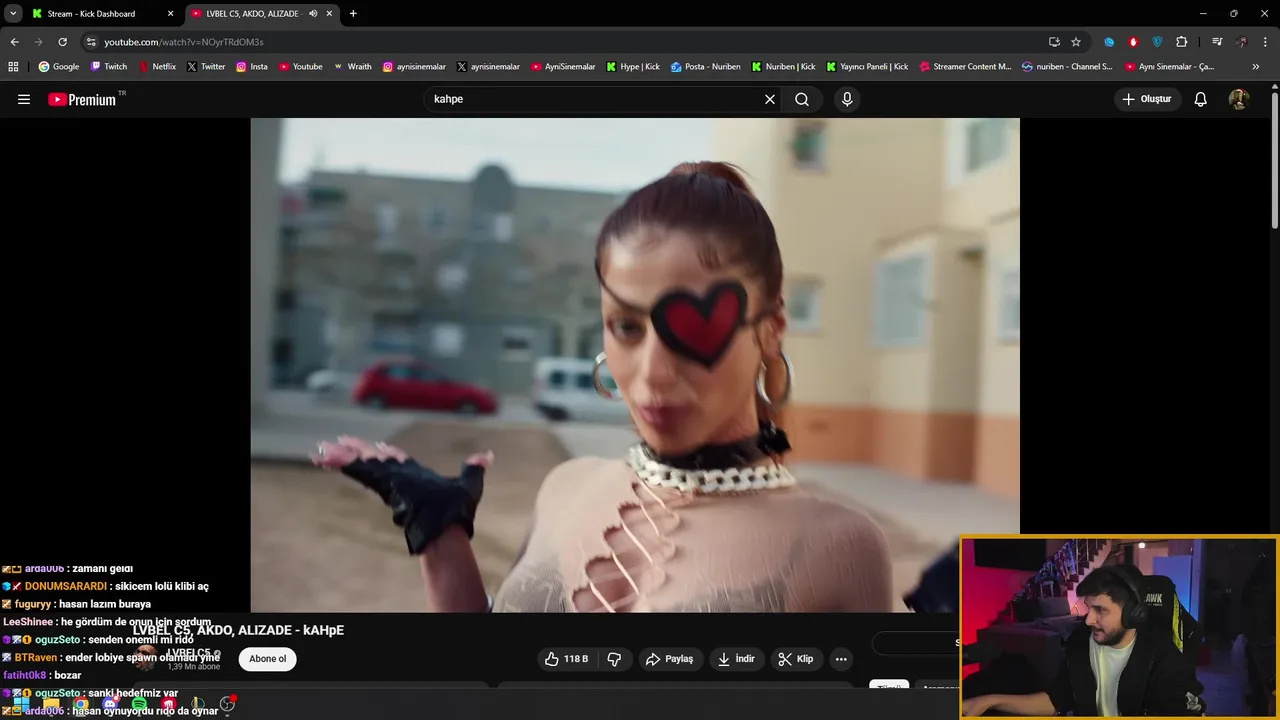
Task: Click the Oluştur create button
Action: coord(1147,99)
